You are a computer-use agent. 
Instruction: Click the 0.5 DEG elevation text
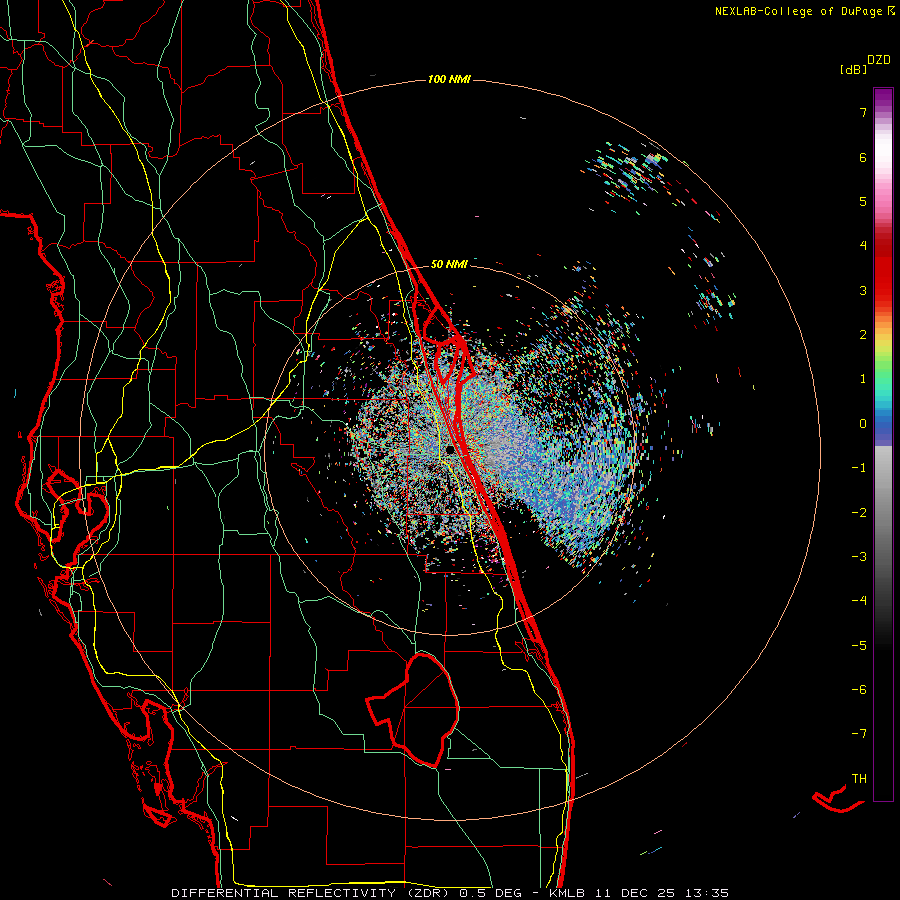[491, 893]
